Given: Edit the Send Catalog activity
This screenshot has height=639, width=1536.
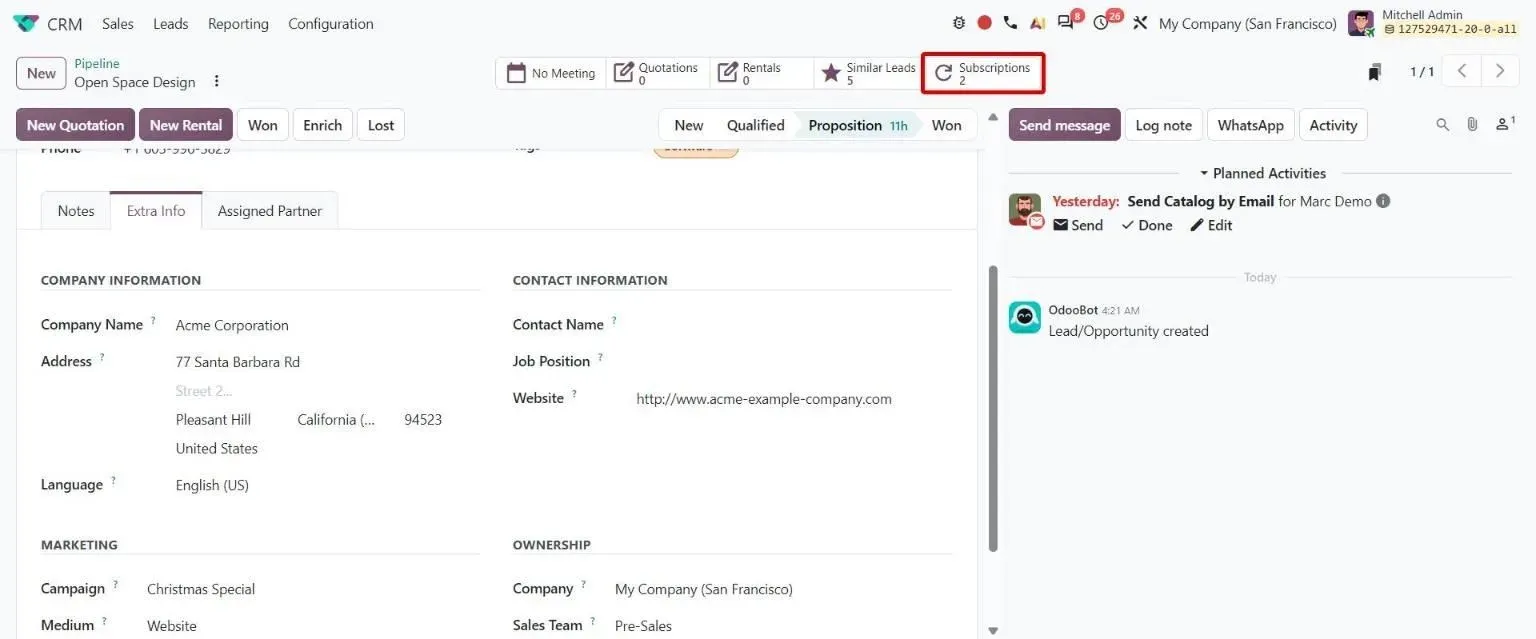Looking at the screenshot, I should [x=1211, y=225].
